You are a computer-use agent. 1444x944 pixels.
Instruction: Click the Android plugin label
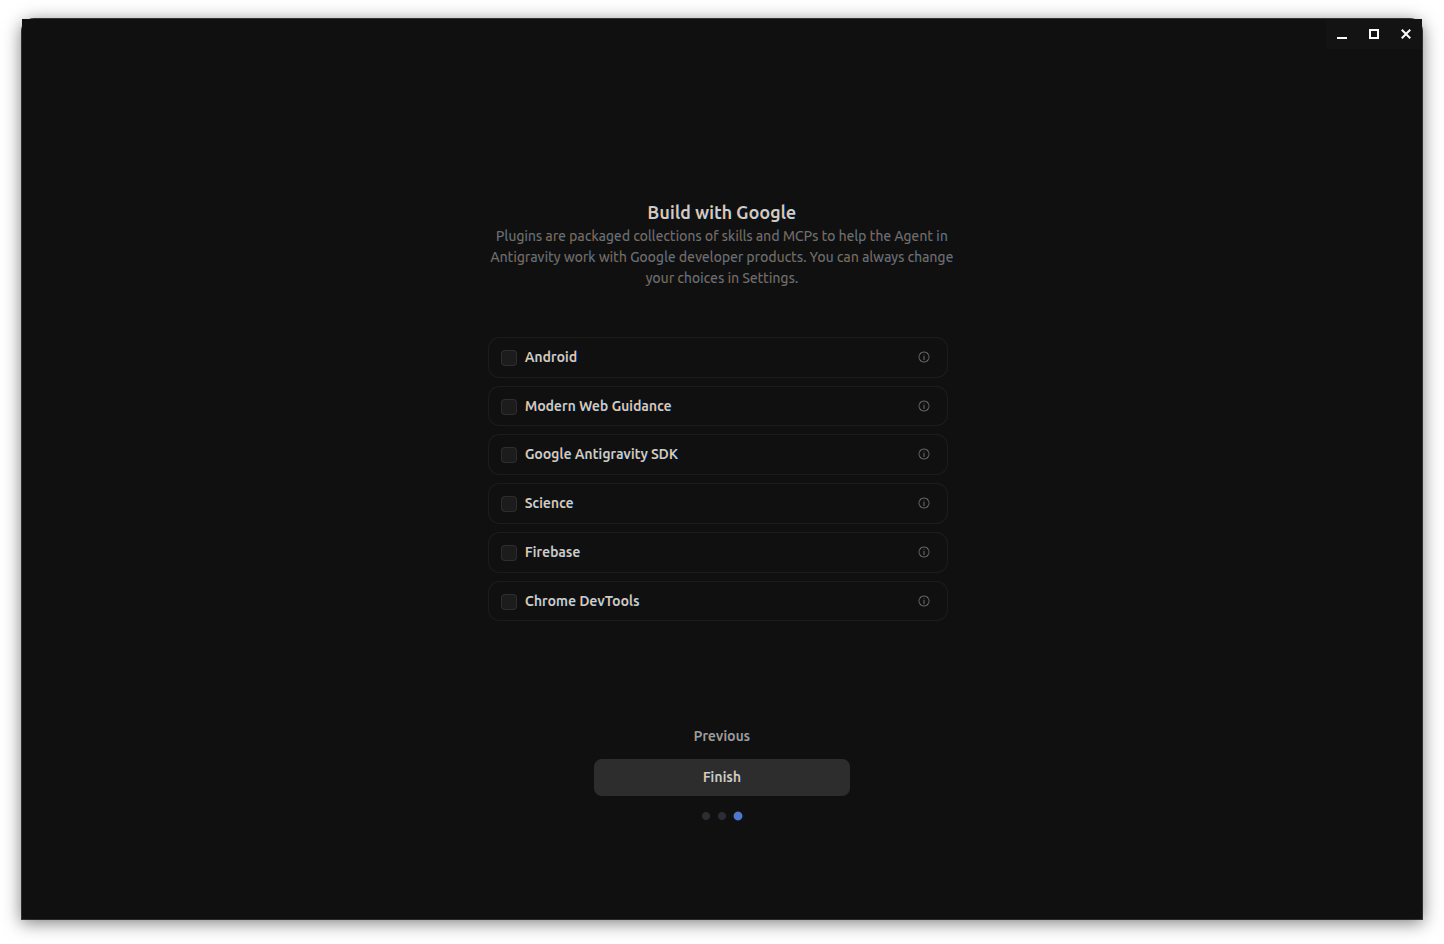(551, 357)
